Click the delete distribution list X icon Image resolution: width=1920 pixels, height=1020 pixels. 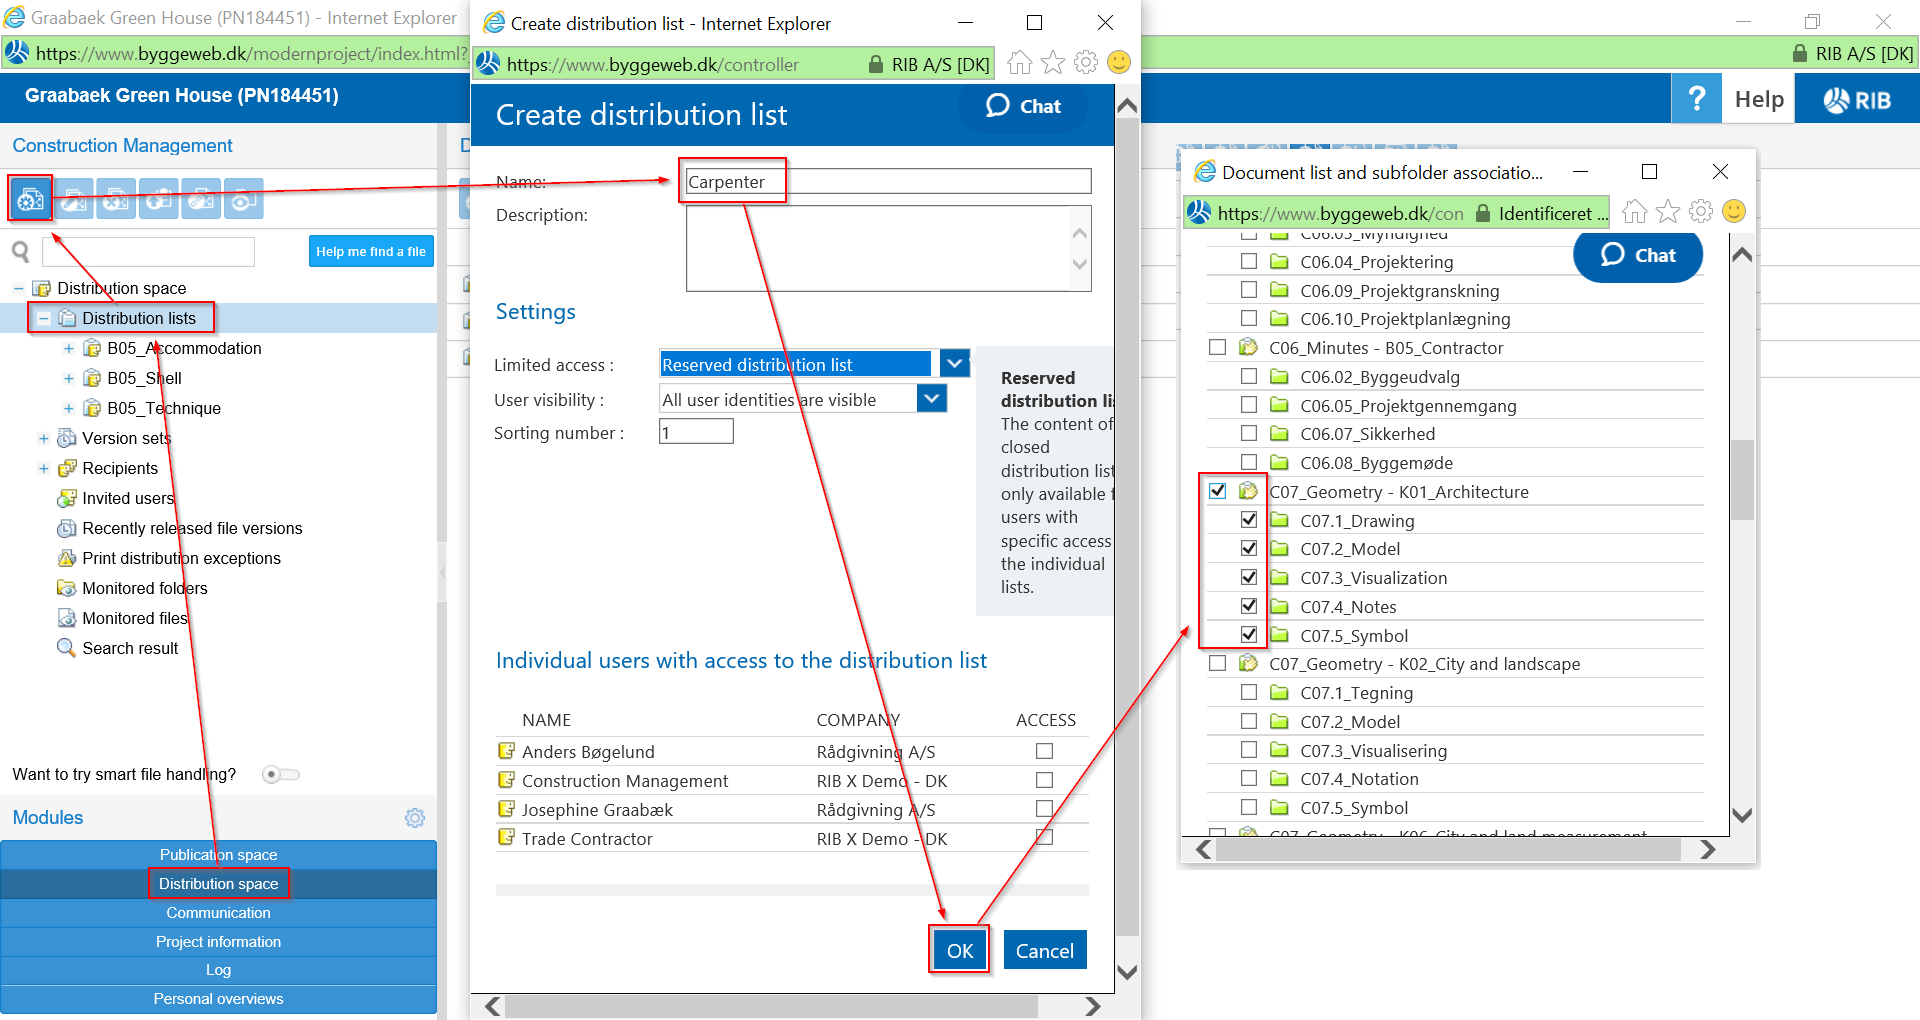116,200
